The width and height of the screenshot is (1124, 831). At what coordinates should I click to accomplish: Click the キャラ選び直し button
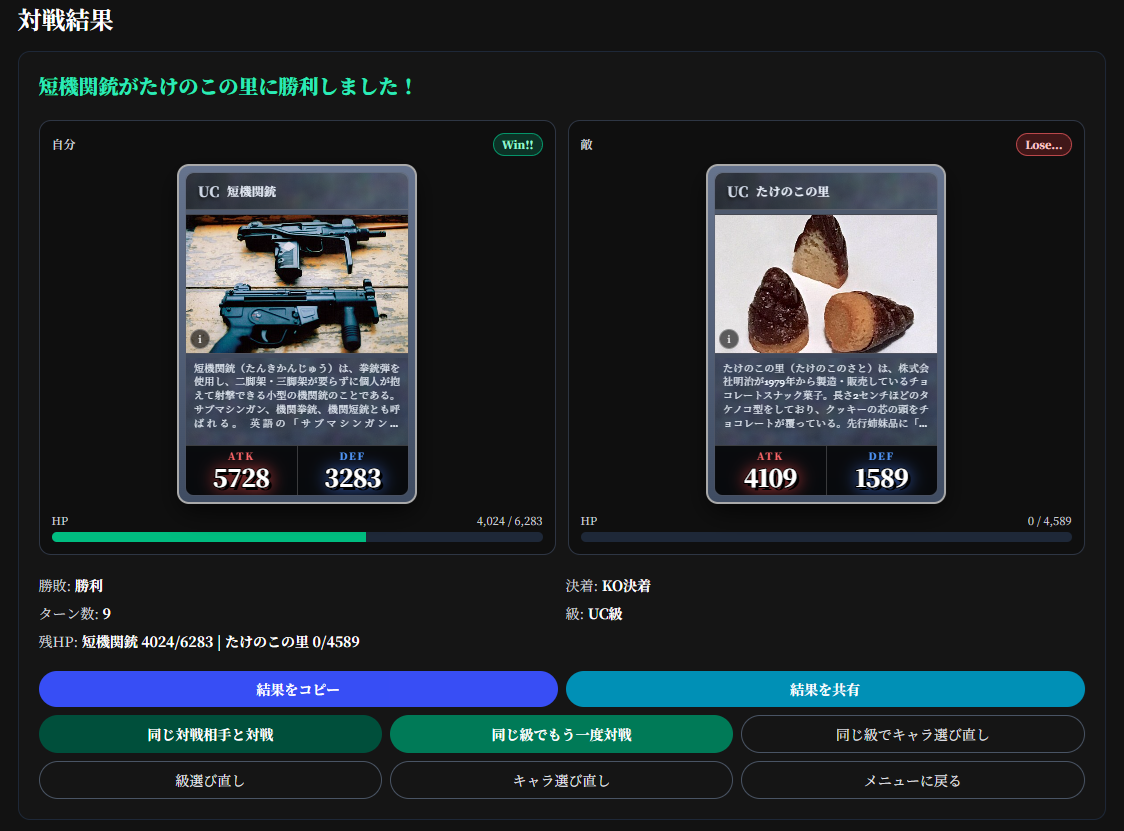561,780
